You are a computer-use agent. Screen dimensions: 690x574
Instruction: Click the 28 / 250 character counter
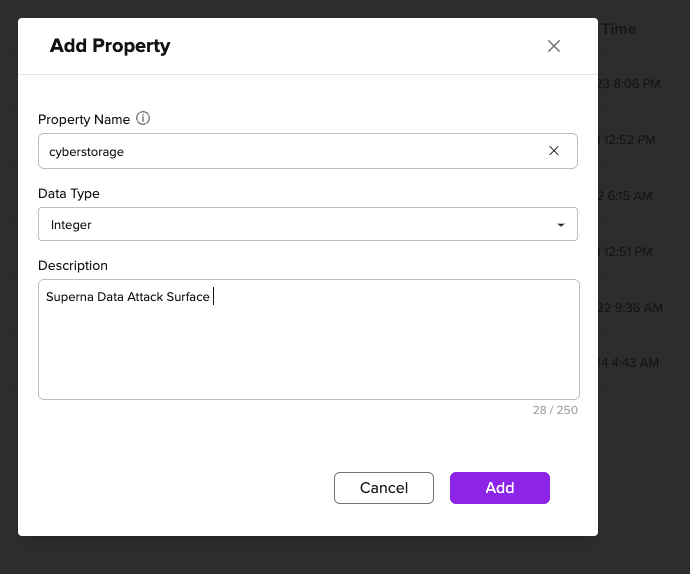tap(555, 410)
